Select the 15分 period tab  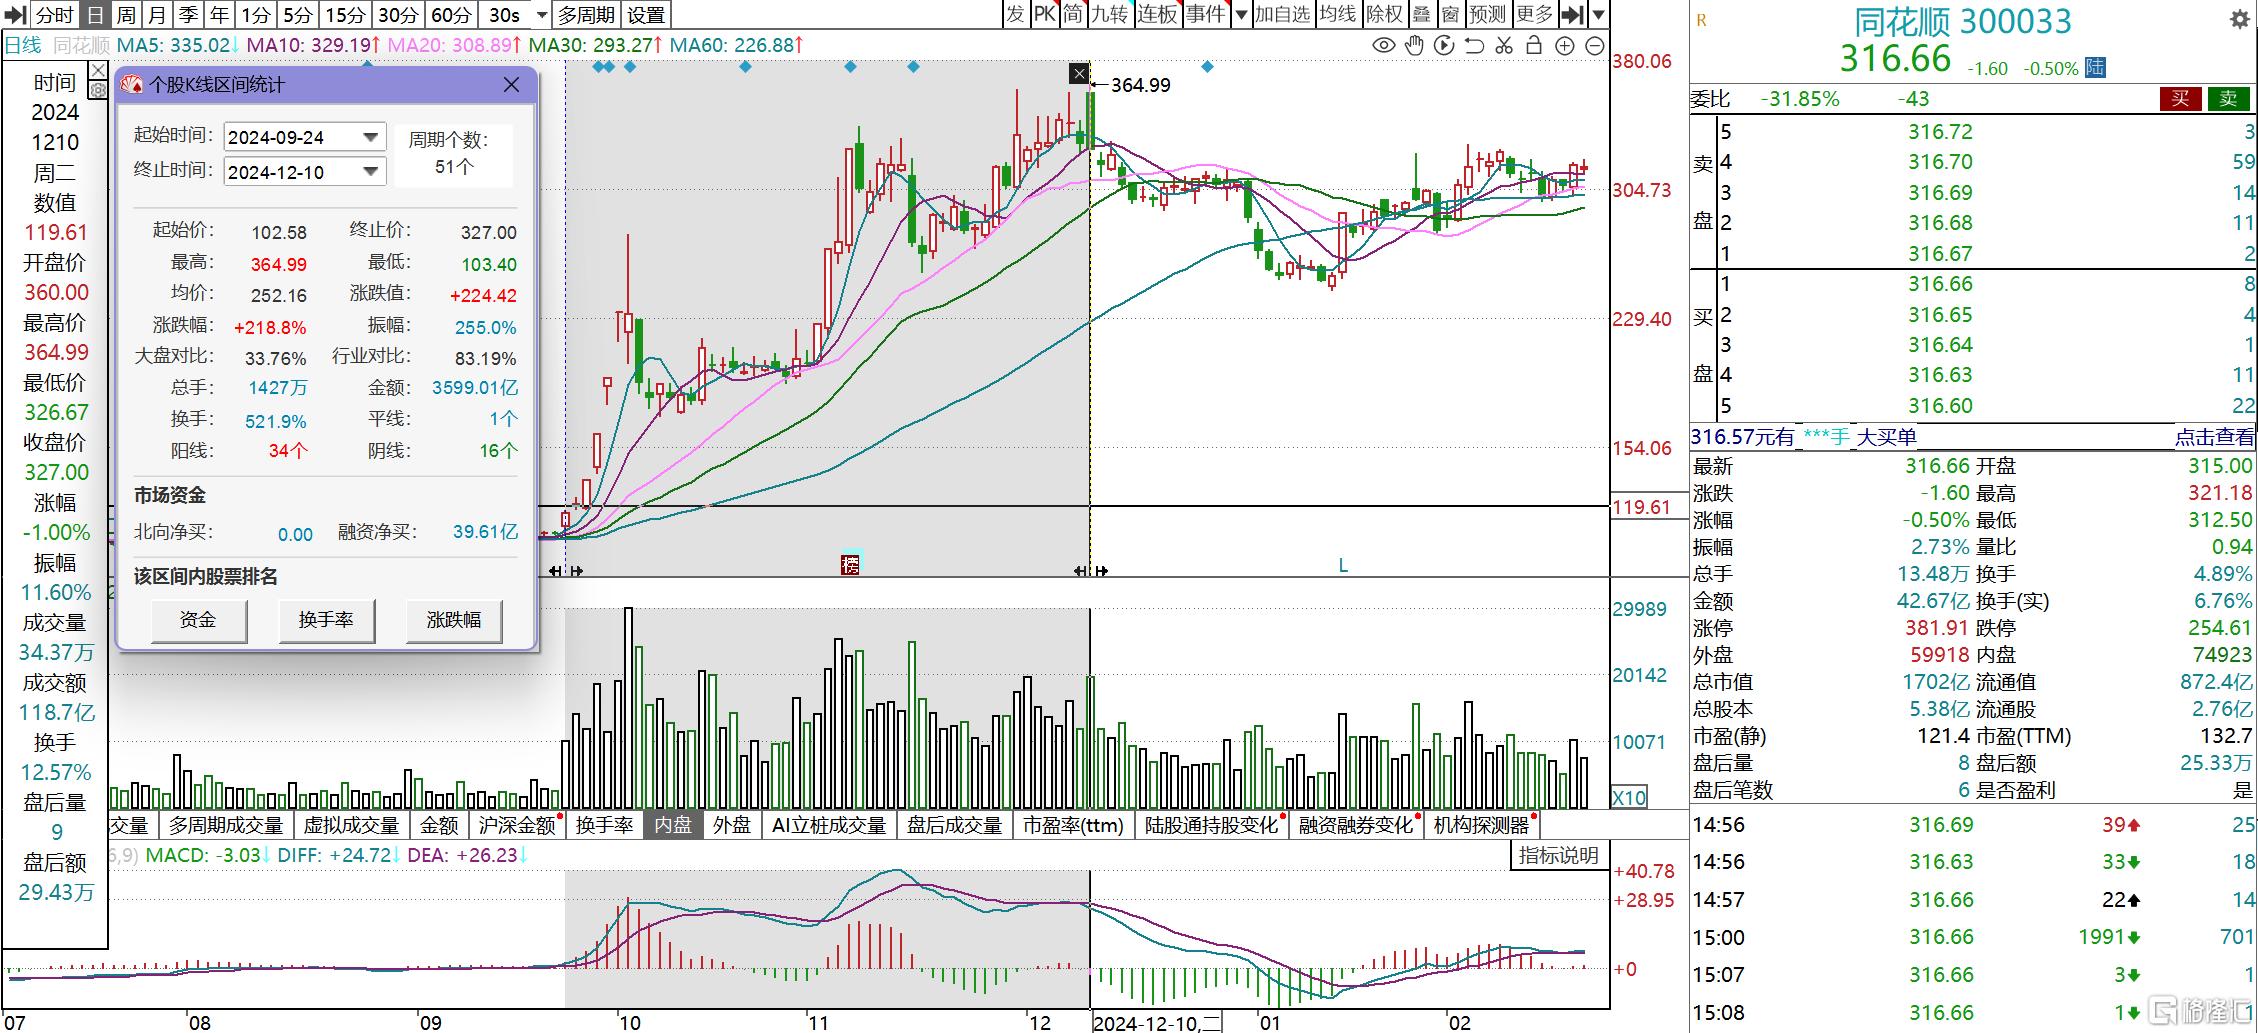(345, 15)
